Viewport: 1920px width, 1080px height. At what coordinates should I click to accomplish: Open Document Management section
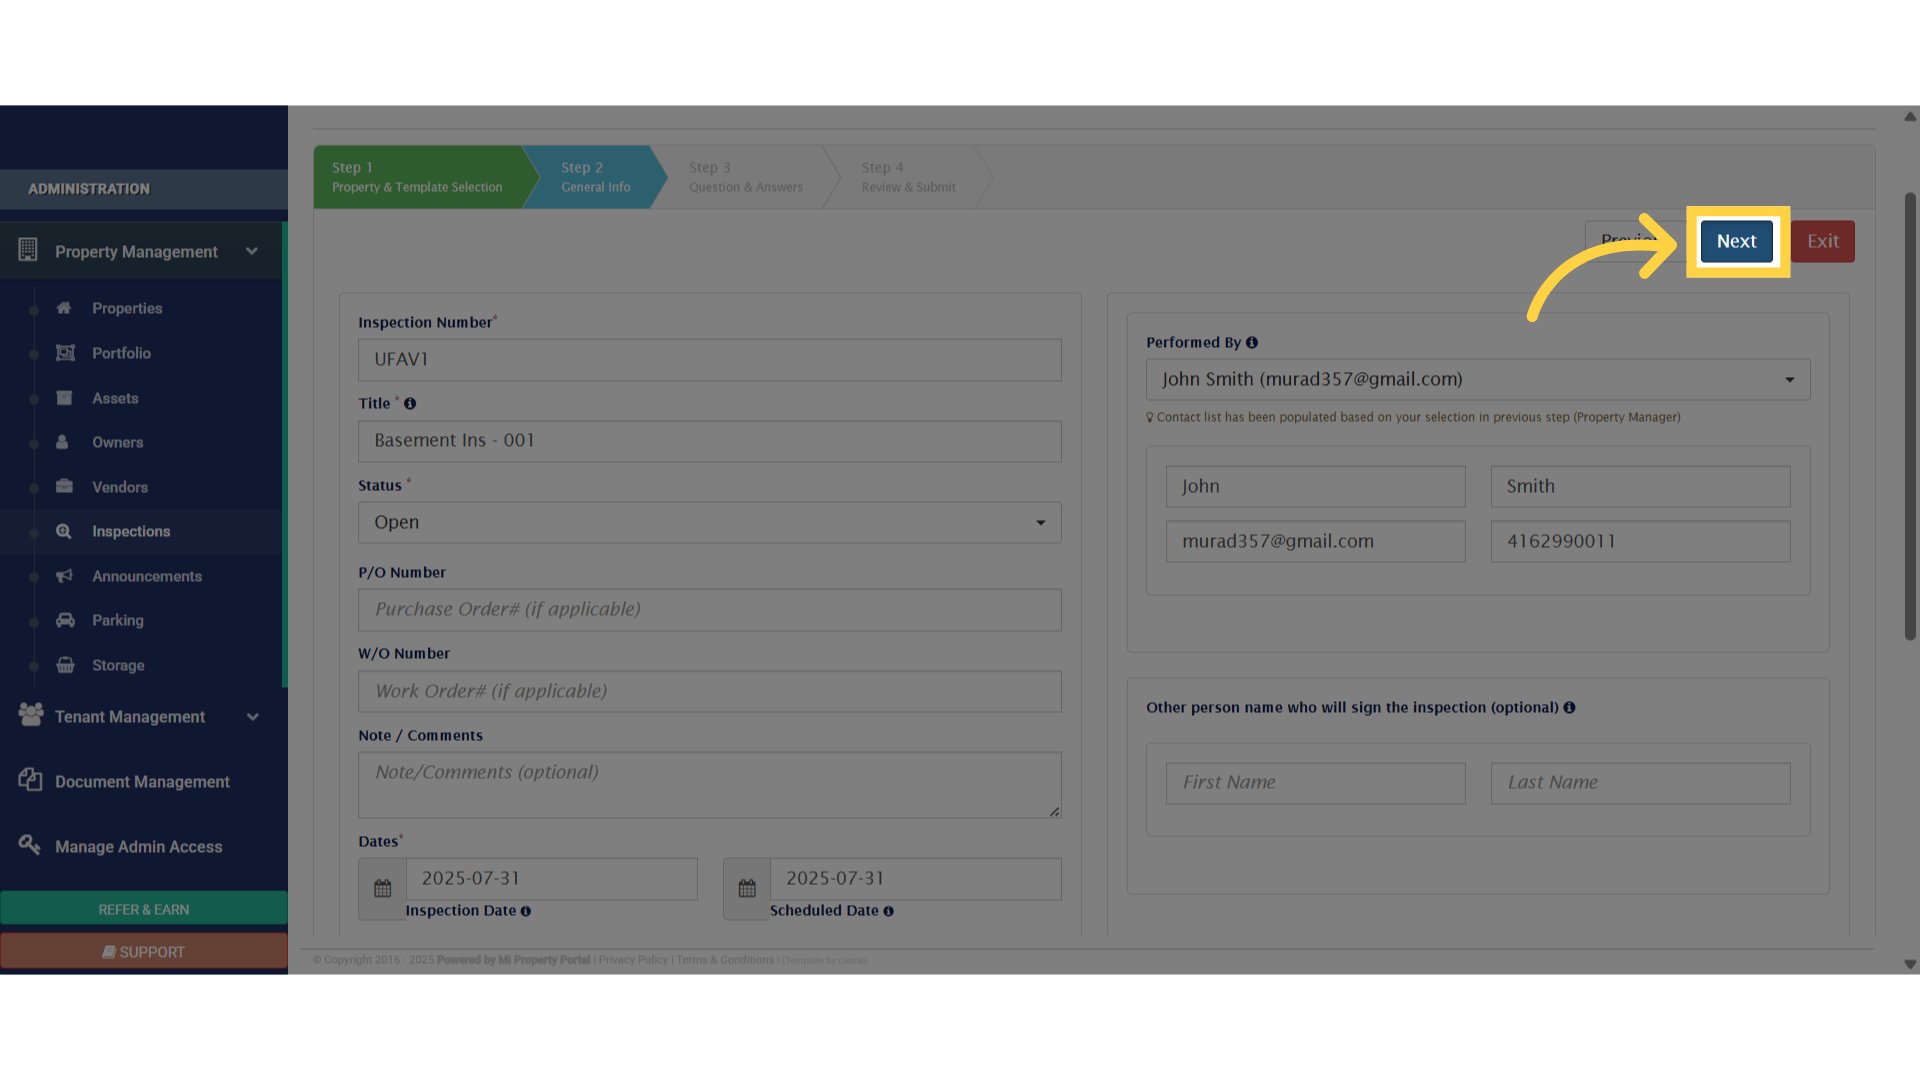(x=142, y=782)
